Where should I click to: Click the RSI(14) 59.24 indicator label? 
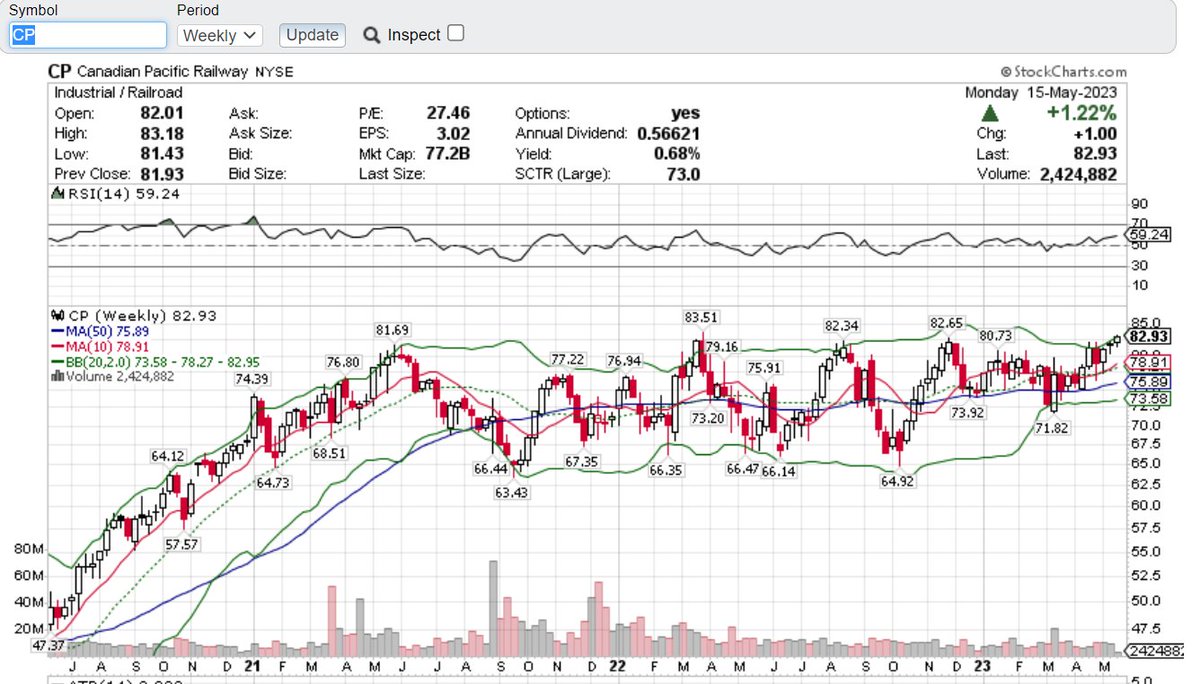coord(115,194)
